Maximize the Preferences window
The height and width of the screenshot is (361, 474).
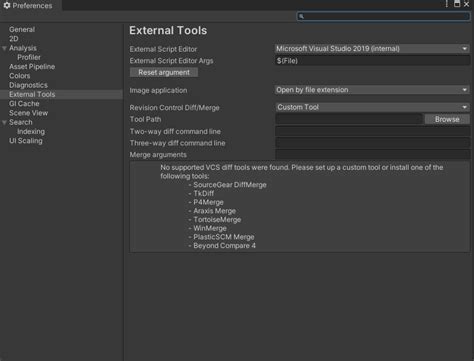pos(457,4)
